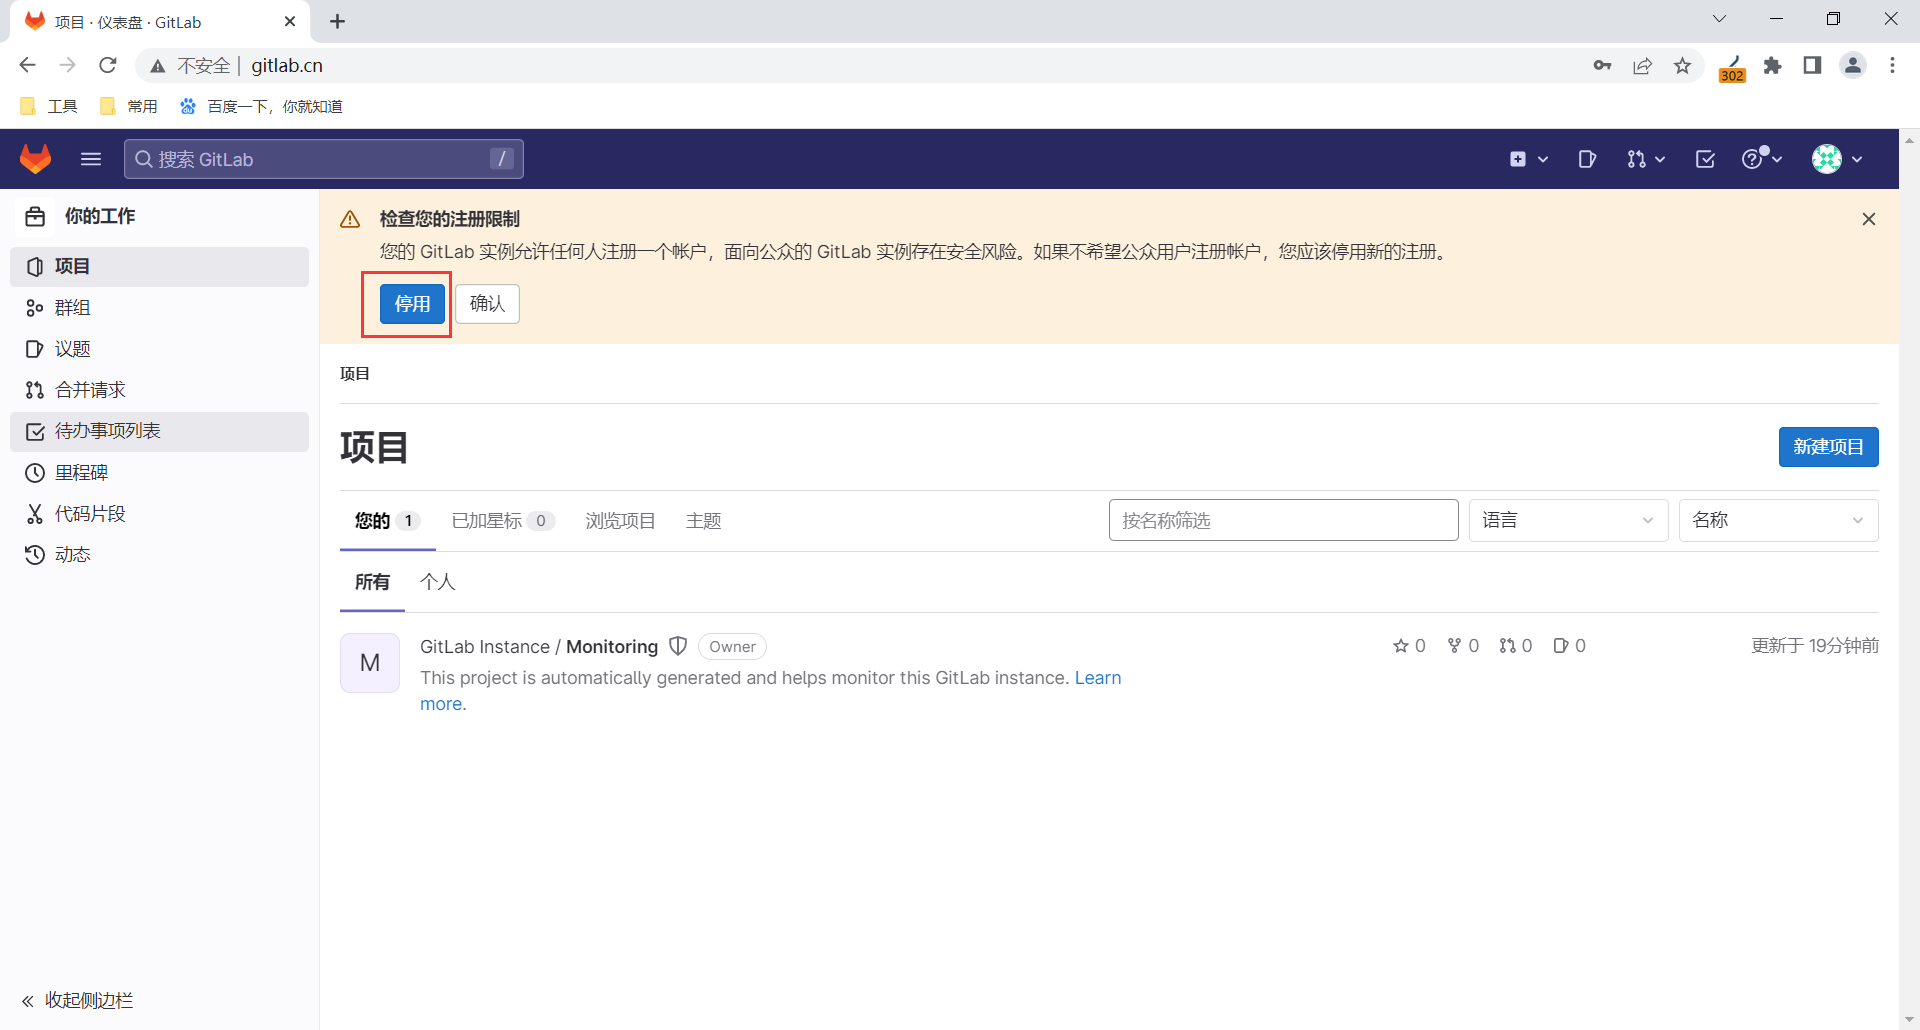Open the Chrome three-dot menu
Viewport: 1920px width, 1030px height.
(x=1892, y=65)
